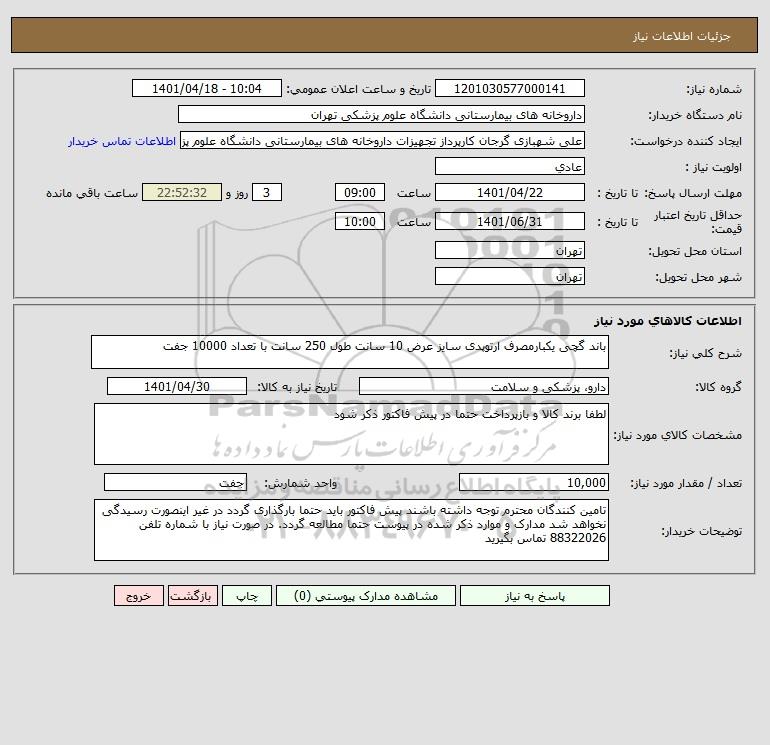Click the remaining time counter 22:52:32

tap(182, 193)
